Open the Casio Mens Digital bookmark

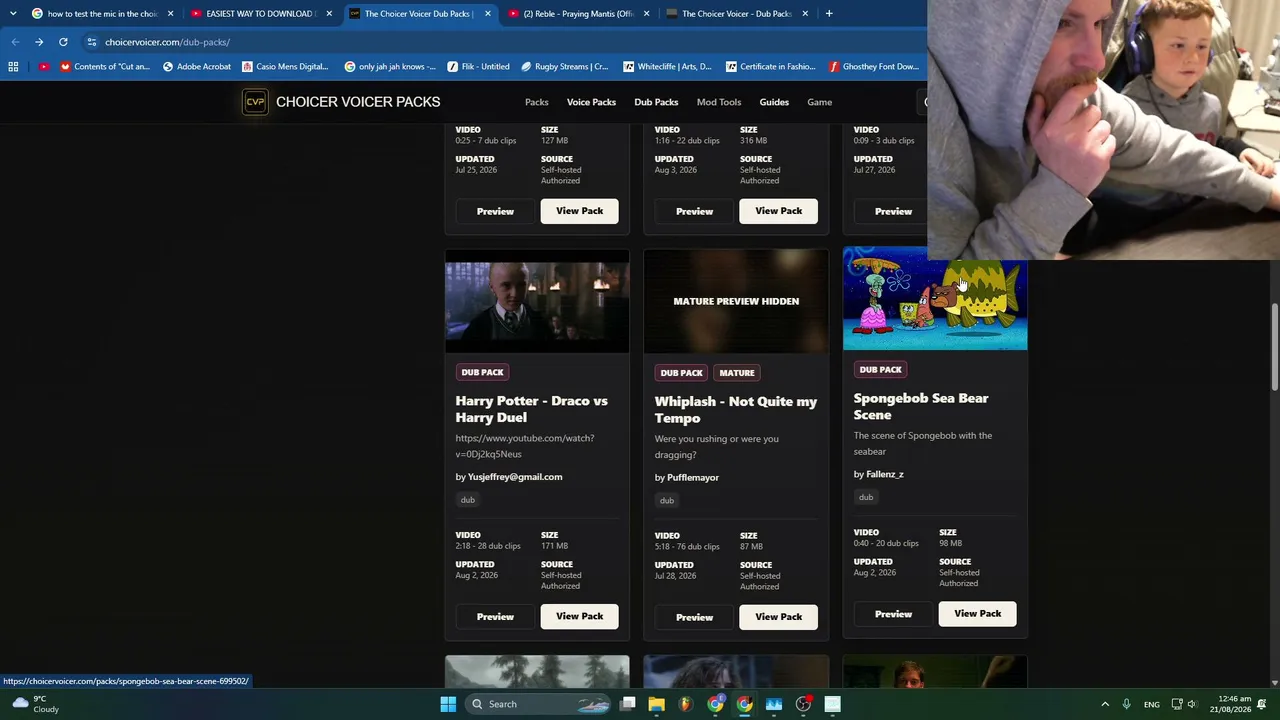[x=285, y=67]
